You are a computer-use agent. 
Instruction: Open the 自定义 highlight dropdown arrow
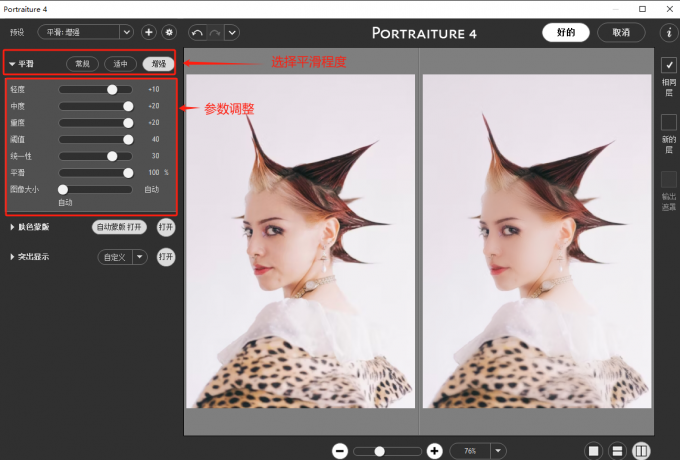(140, 257)
